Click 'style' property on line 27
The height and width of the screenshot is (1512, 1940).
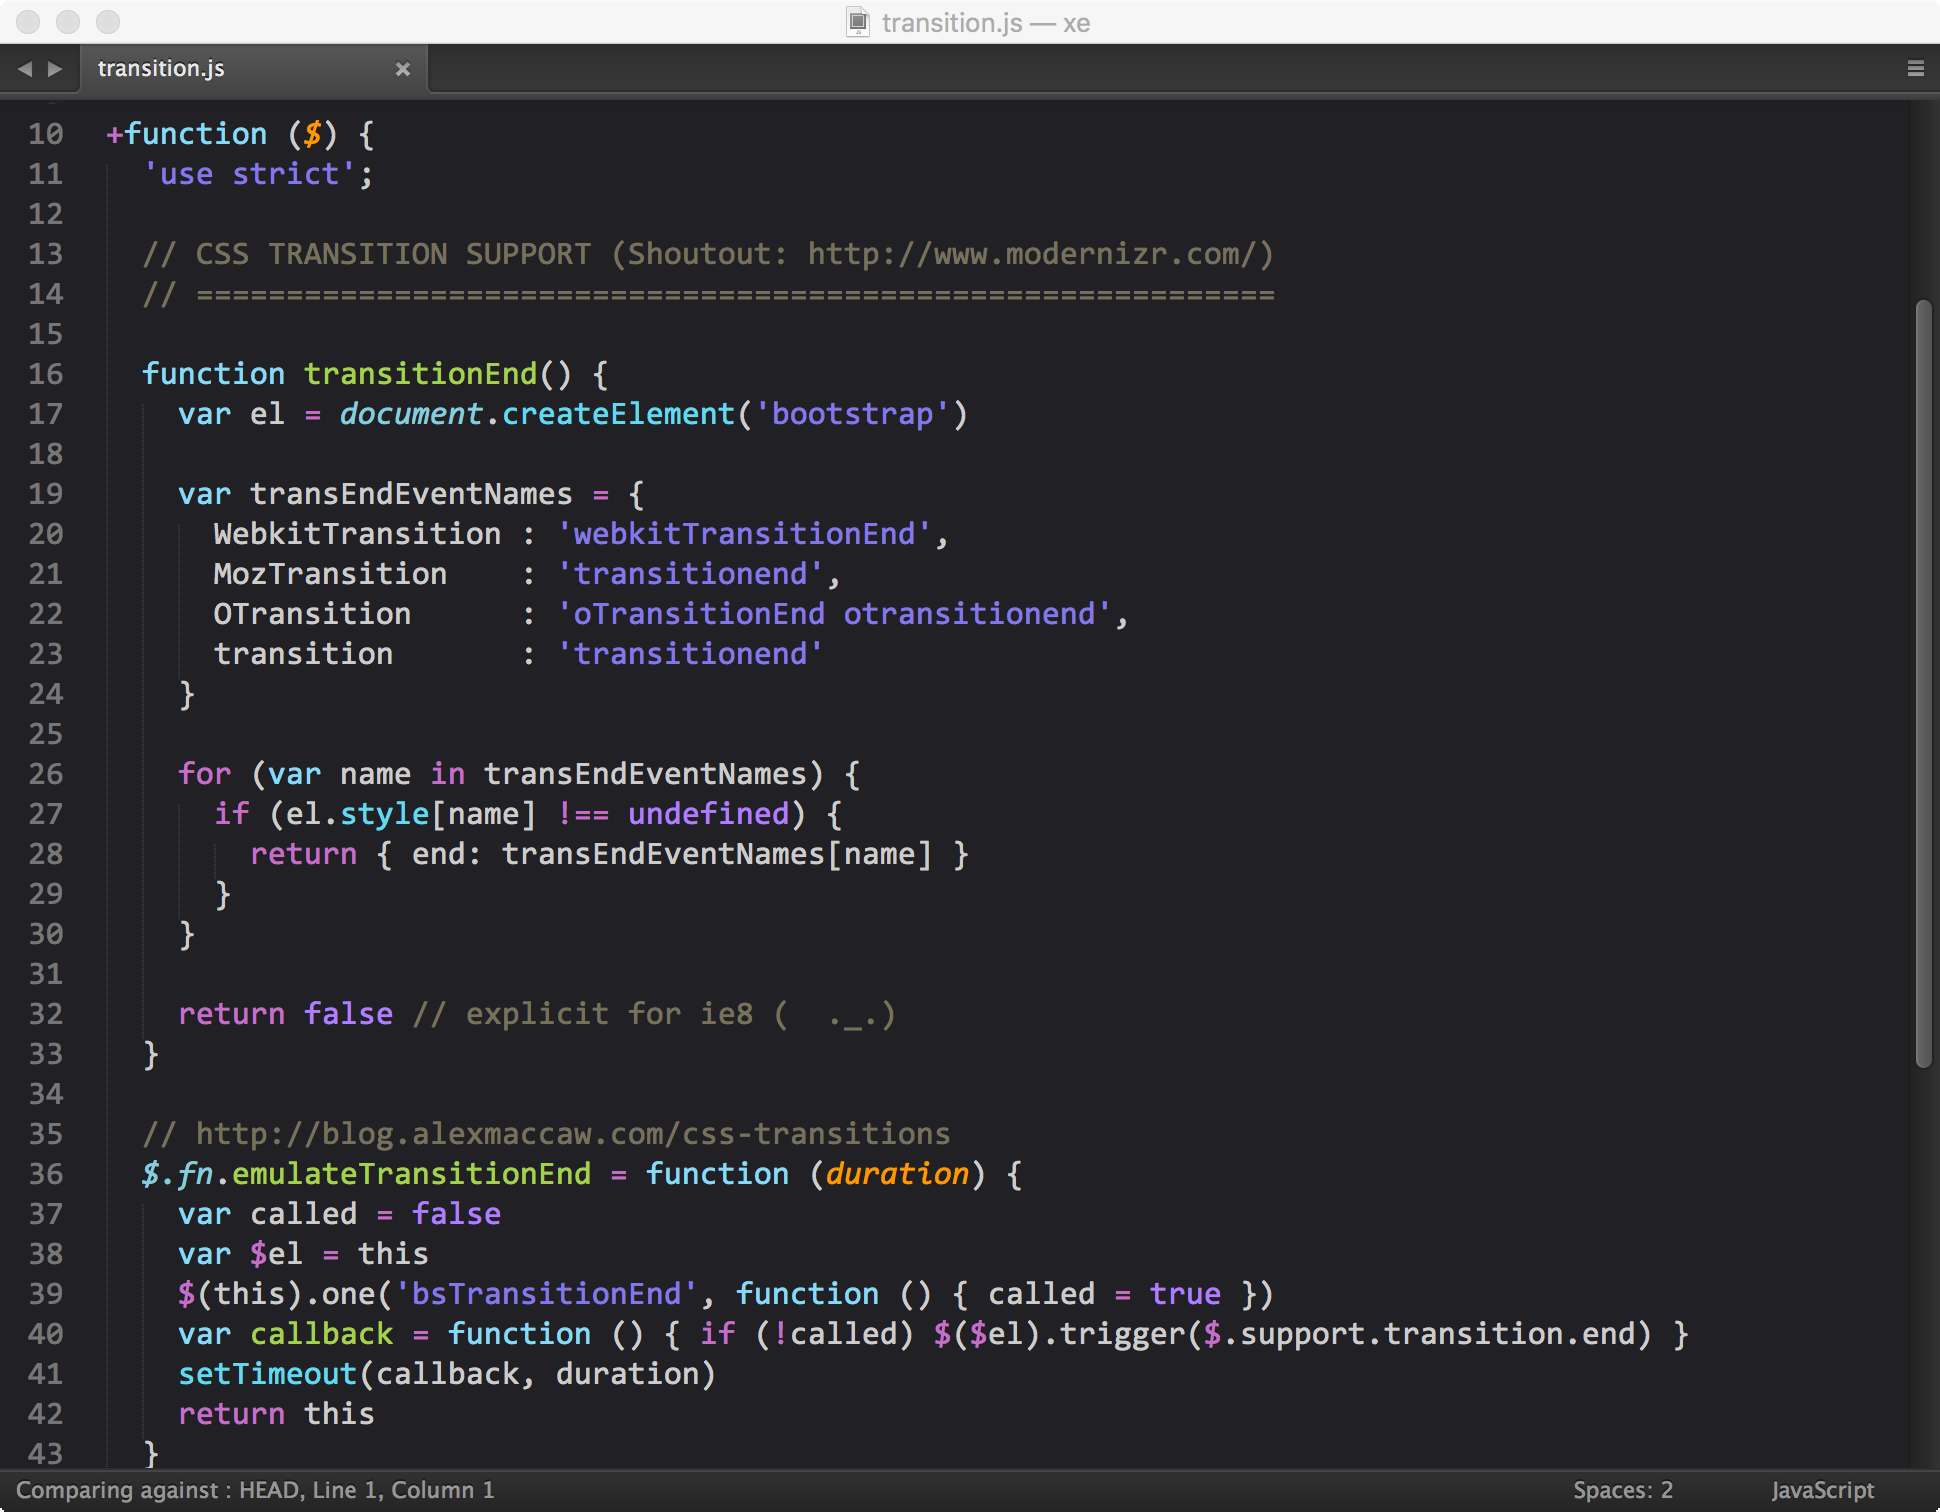point(384,814)
